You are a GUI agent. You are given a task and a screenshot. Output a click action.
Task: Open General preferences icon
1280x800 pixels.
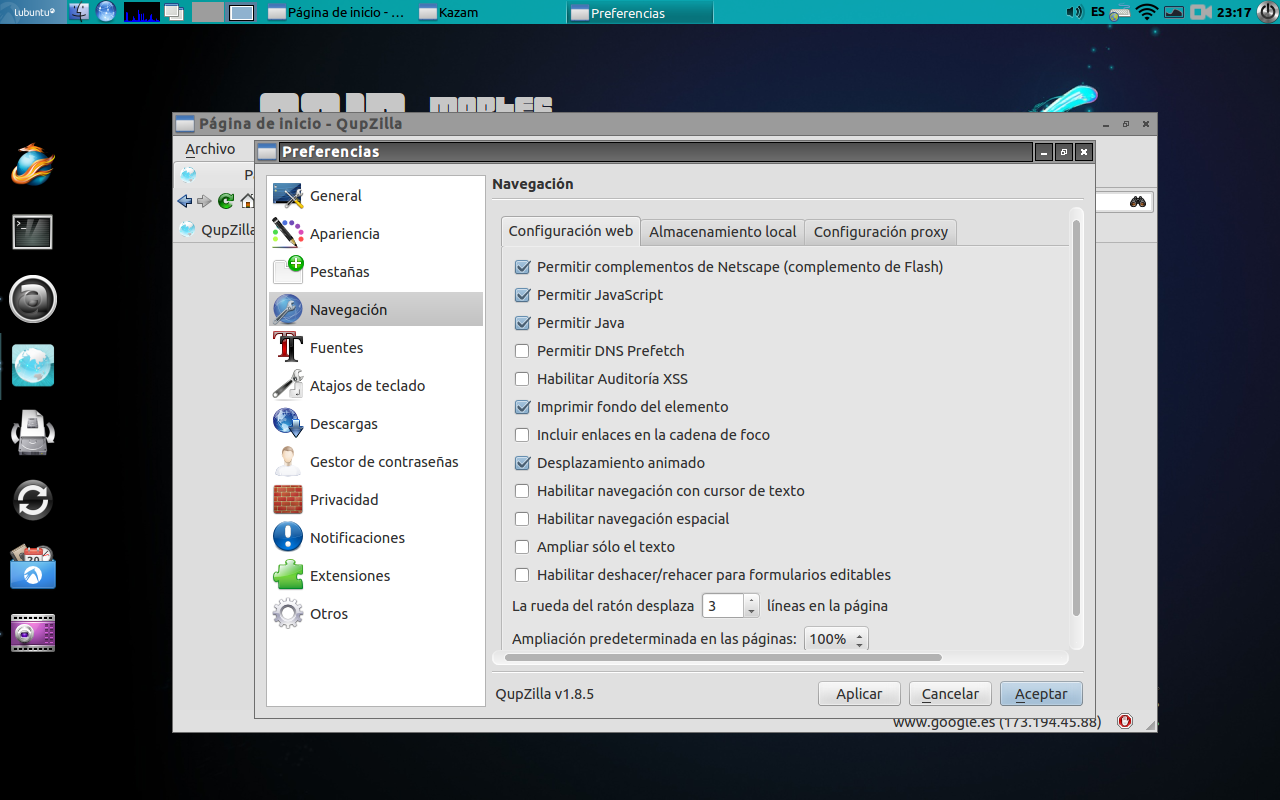pyautogui.click(x=288, y=196)
